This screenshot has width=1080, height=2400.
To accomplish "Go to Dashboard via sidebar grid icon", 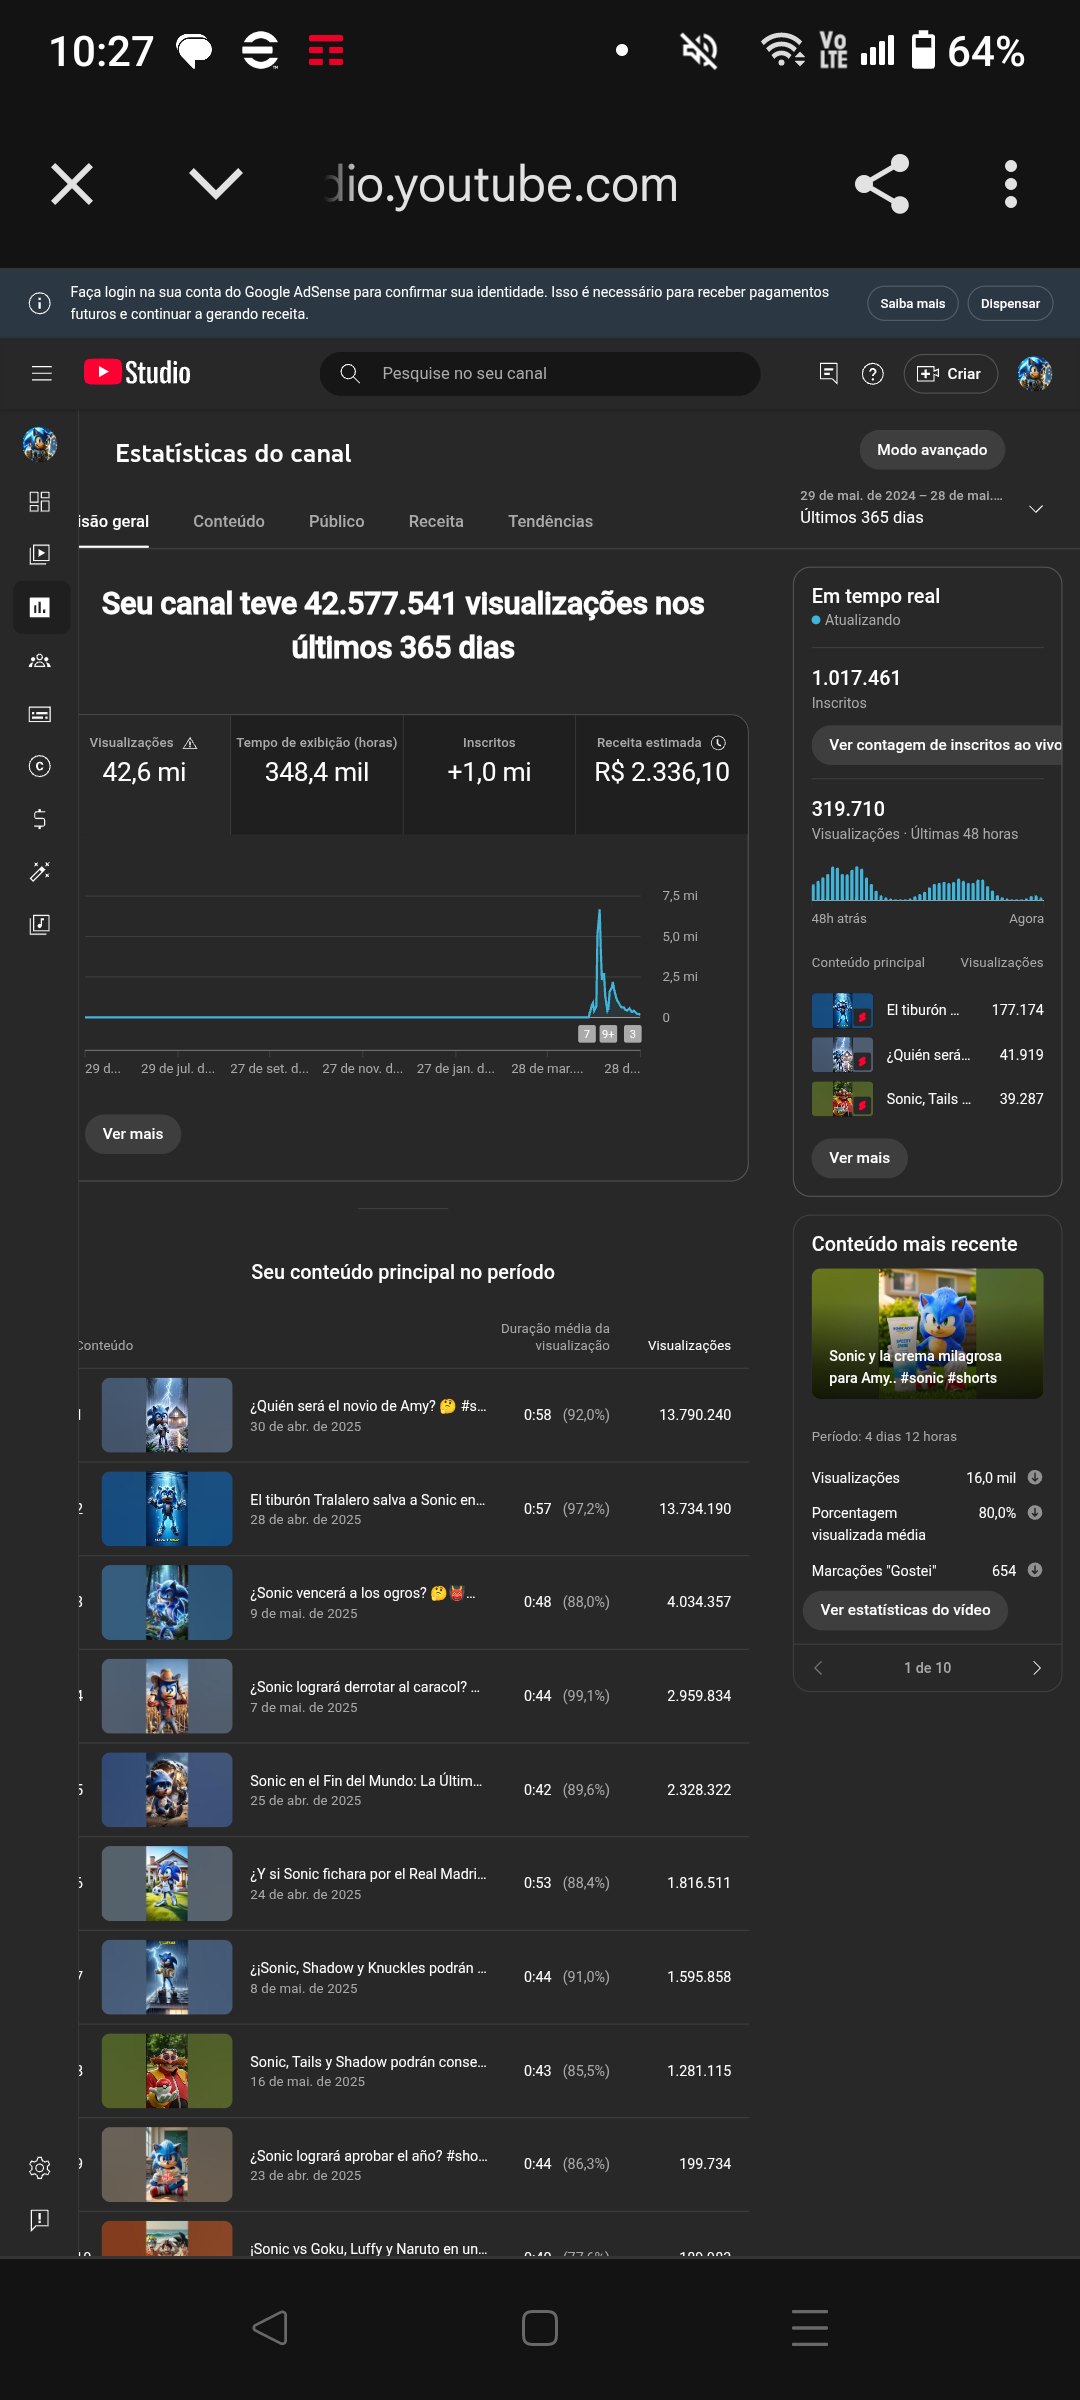I will 40,501.
